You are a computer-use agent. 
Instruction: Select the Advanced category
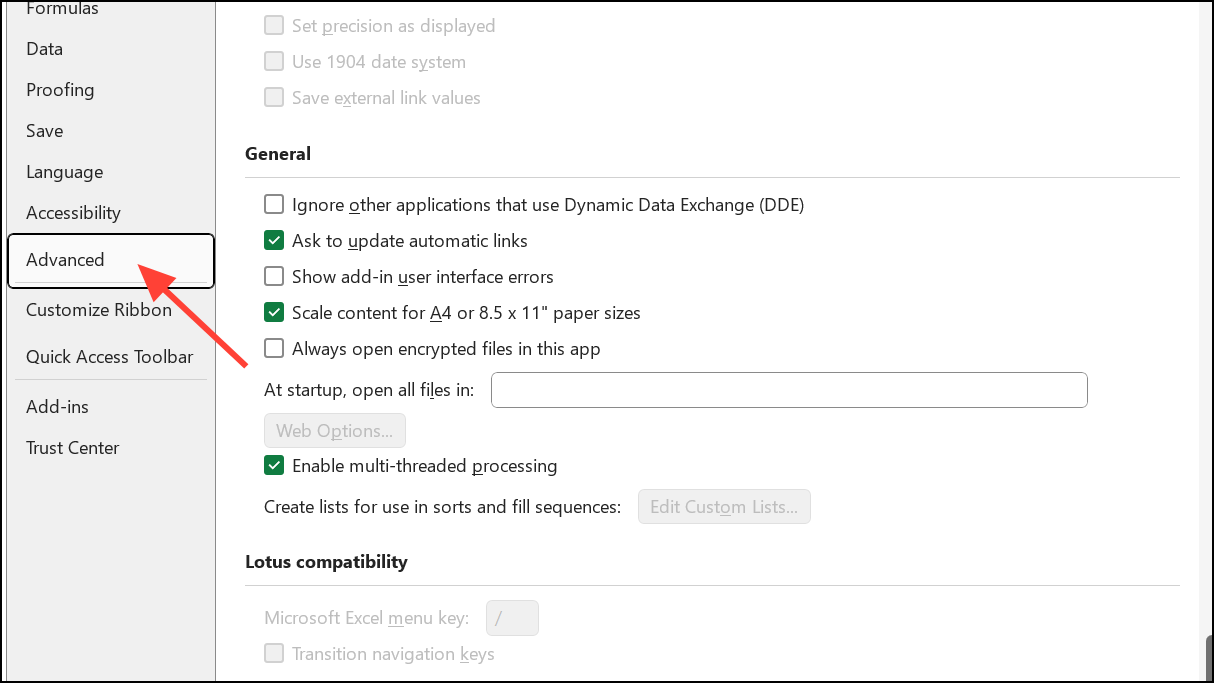[66, 260]
